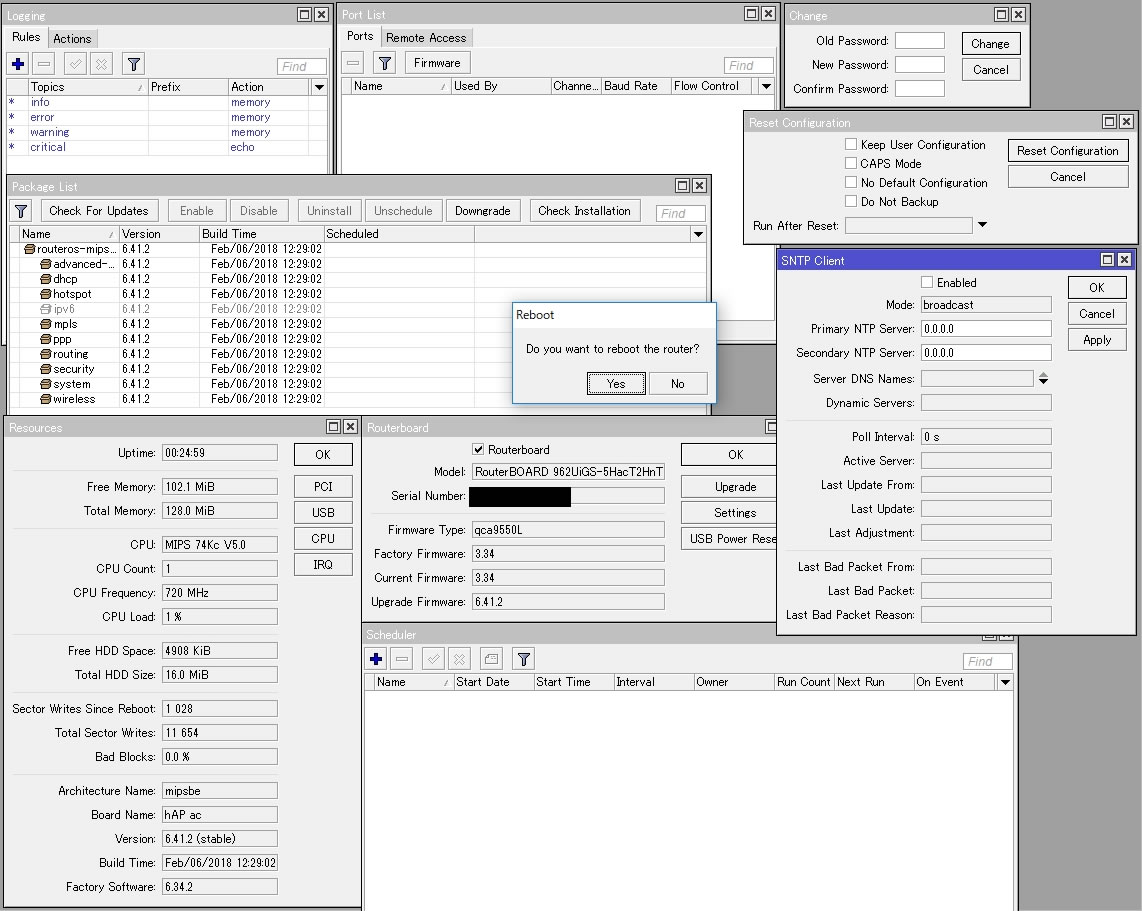Open Logging table column selector dropdown
1142x911 pixels.
click(319, 87)
